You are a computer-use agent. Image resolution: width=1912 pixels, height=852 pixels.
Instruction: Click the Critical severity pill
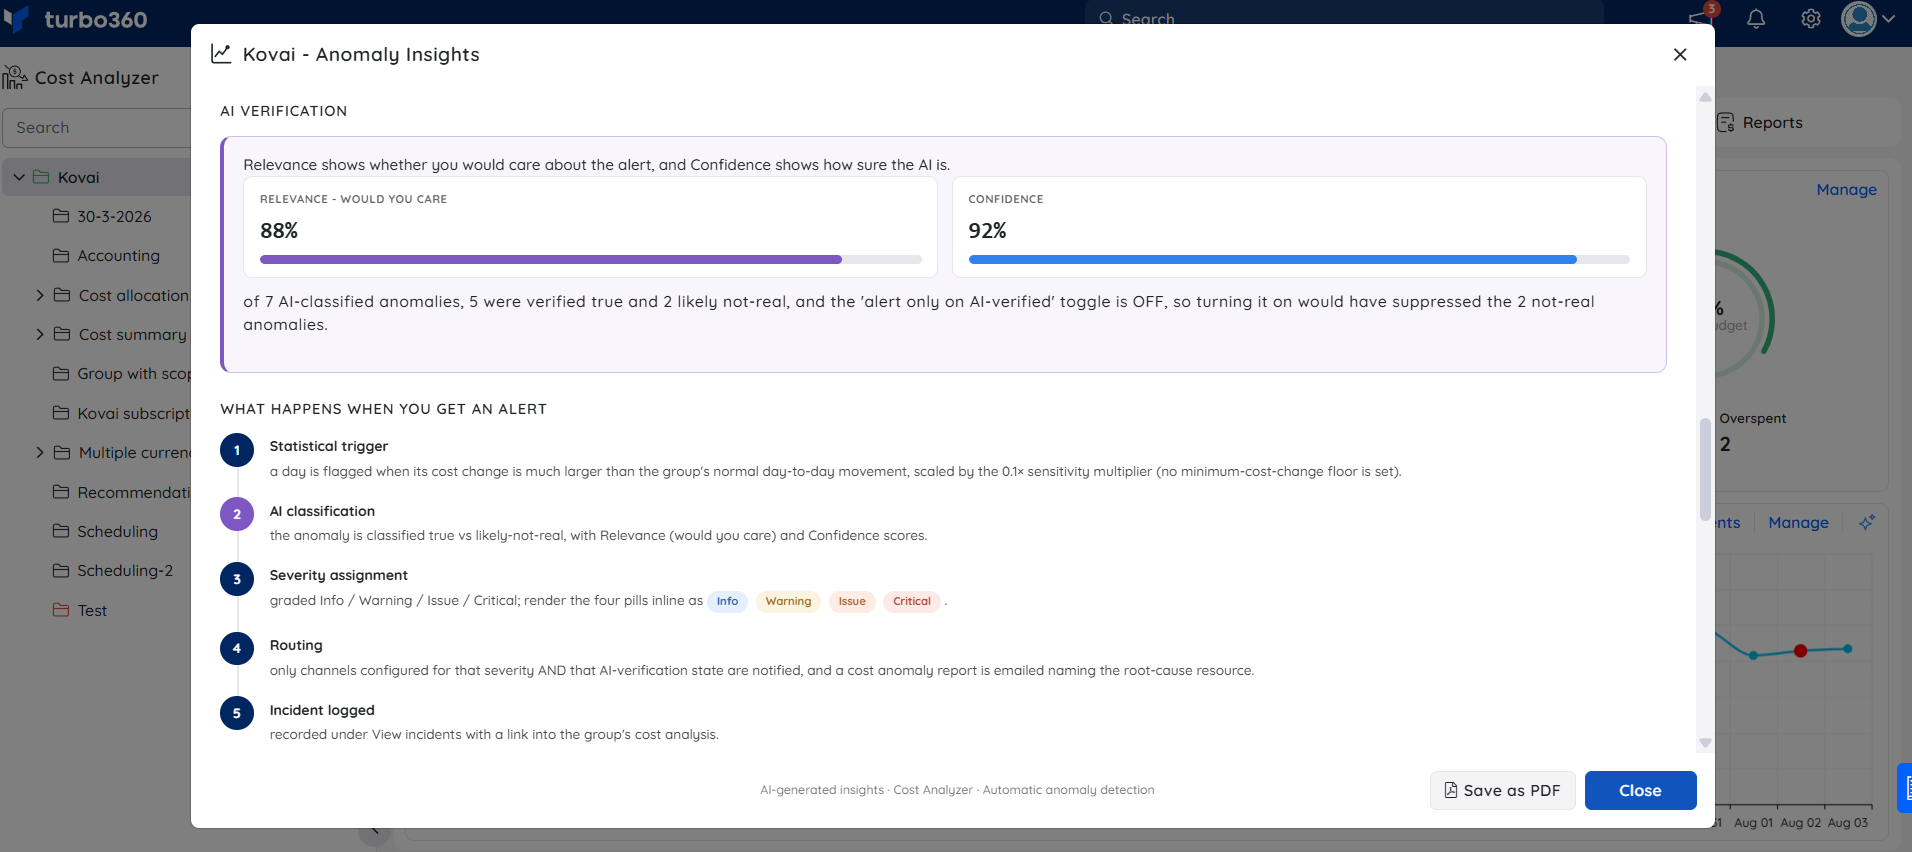pyautogui.click(x=912, y=601)
